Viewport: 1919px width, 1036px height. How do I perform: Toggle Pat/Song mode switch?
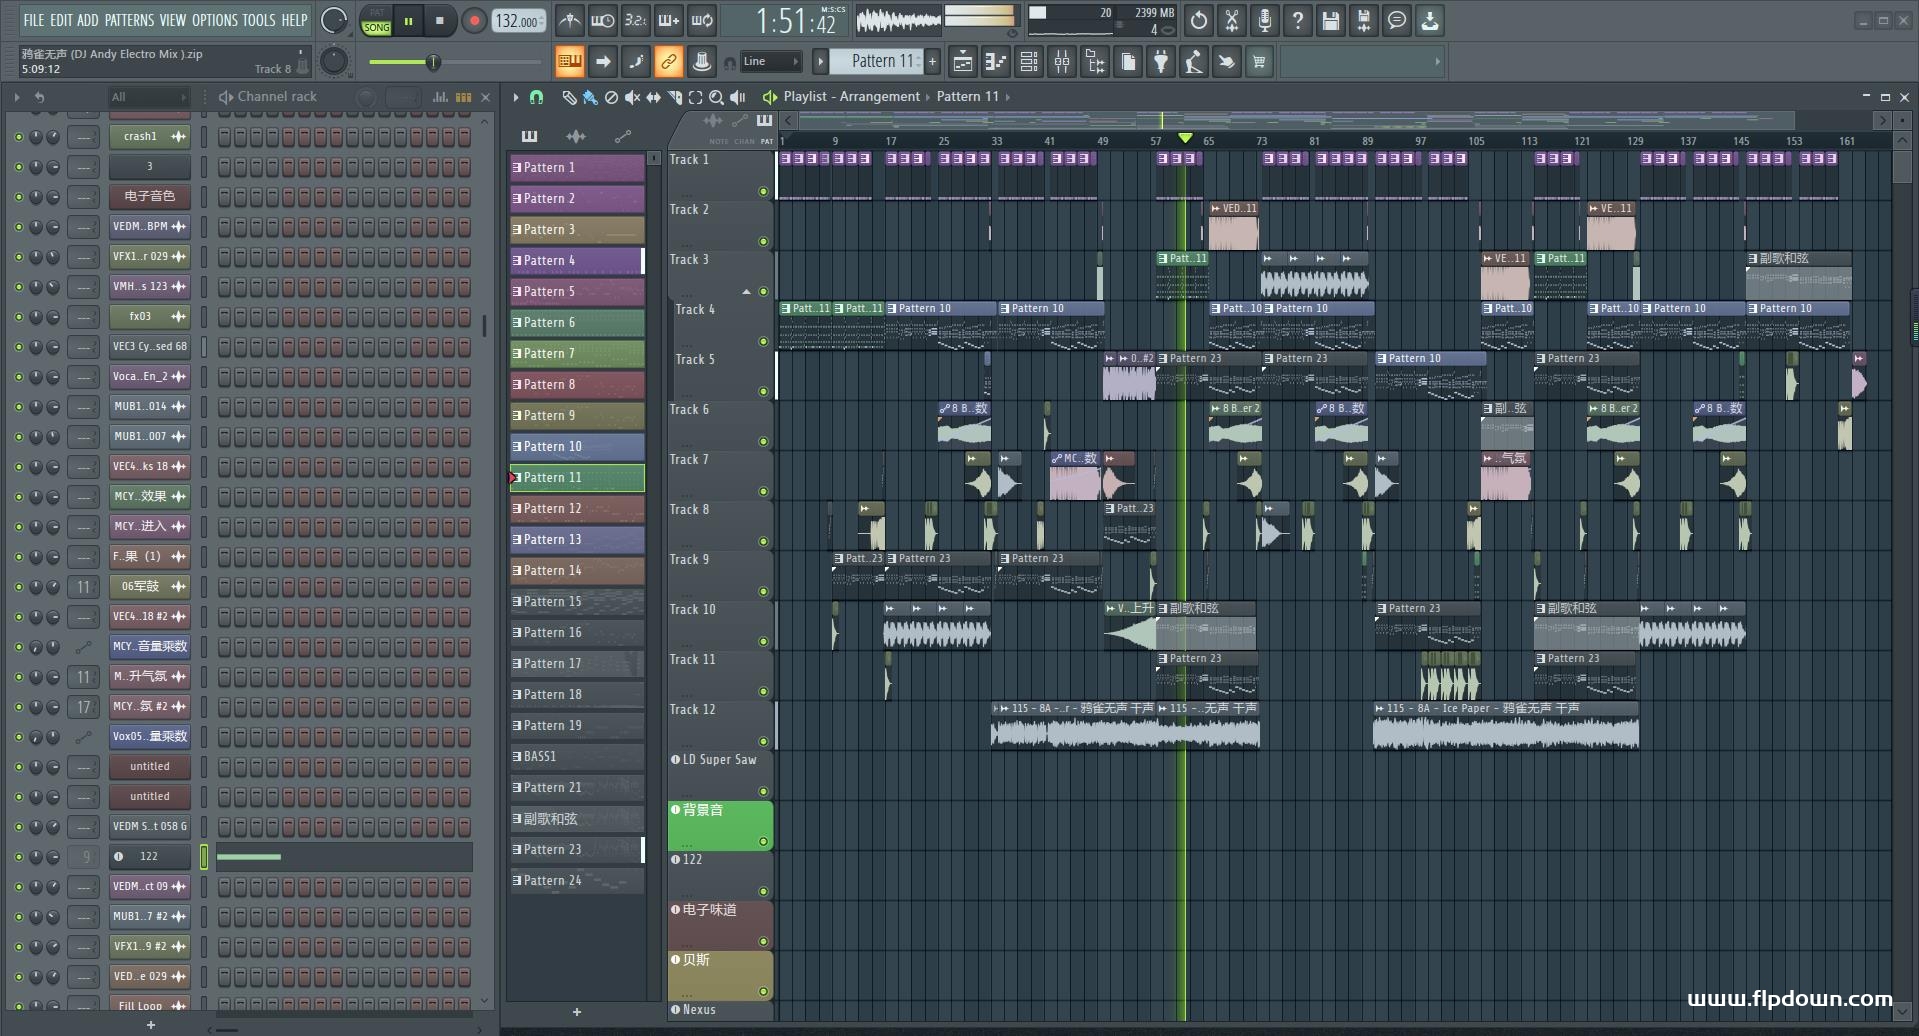[x=377, y=21]
